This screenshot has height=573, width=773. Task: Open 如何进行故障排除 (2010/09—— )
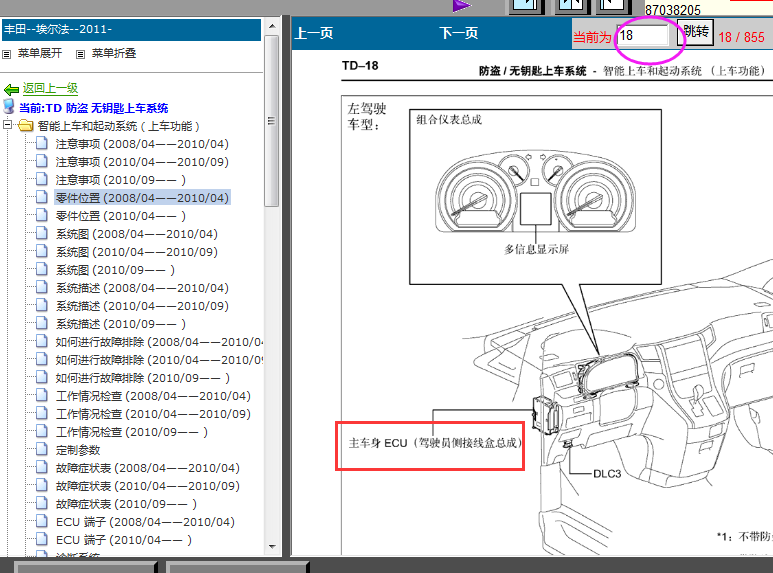[x=142, y=378]
